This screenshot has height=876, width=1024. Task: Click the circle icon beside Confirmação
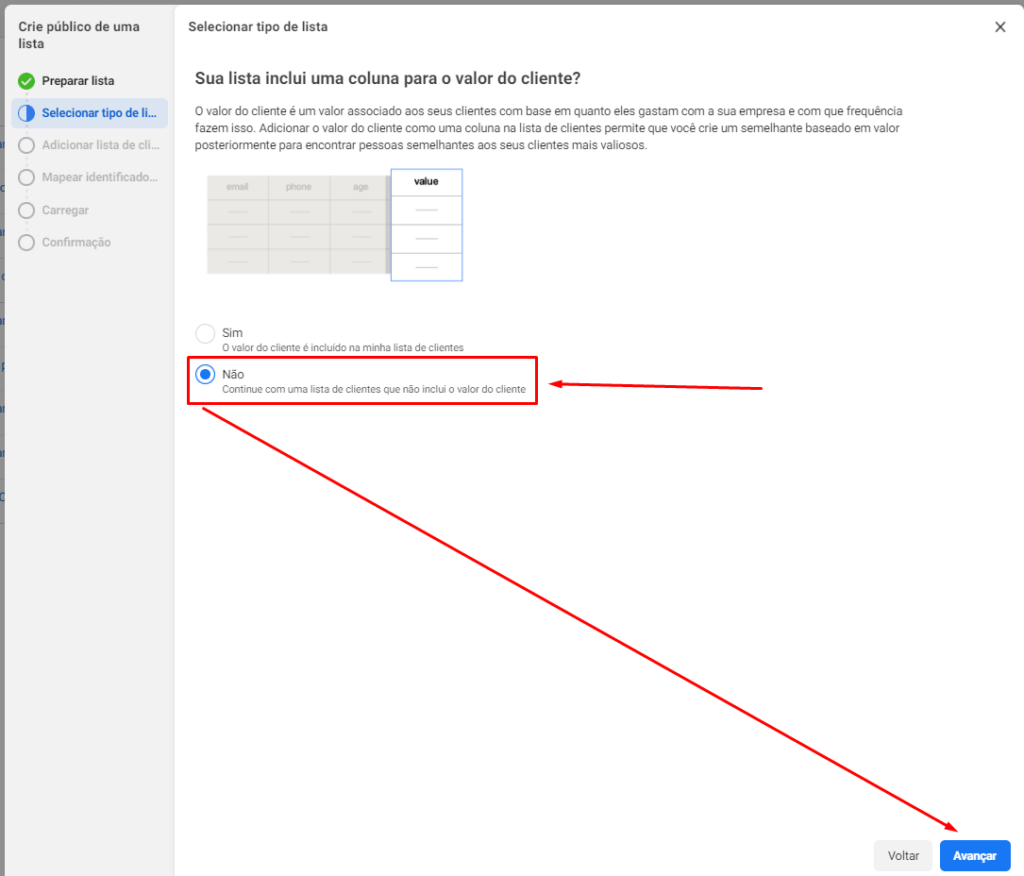pyautogui.click(x=26, y=242)
